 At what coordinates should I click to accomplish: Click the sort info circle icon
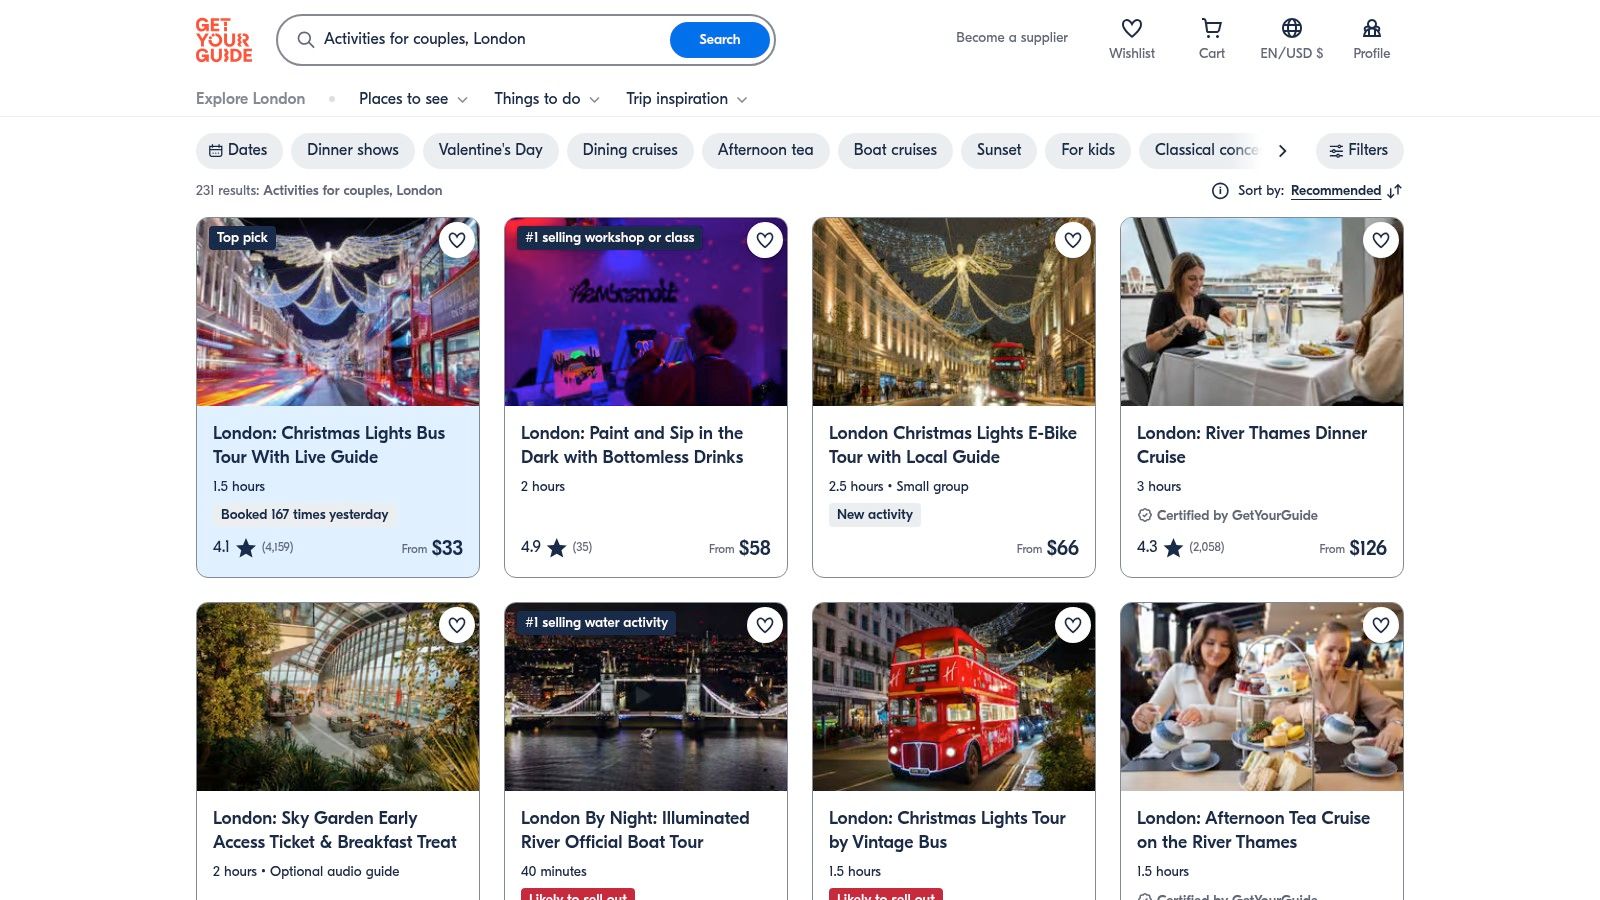(x=1220, y=191)
